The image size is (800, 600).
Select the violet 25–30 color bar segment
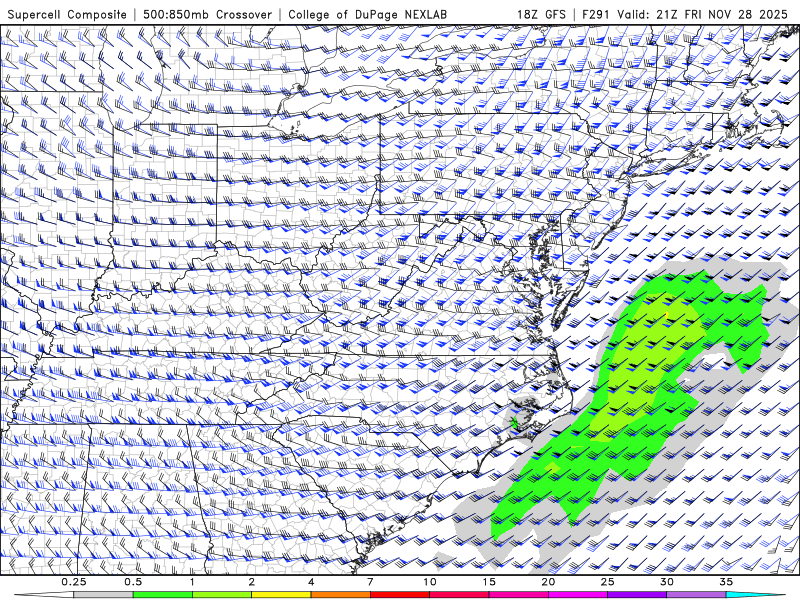(x=637, y=595)
